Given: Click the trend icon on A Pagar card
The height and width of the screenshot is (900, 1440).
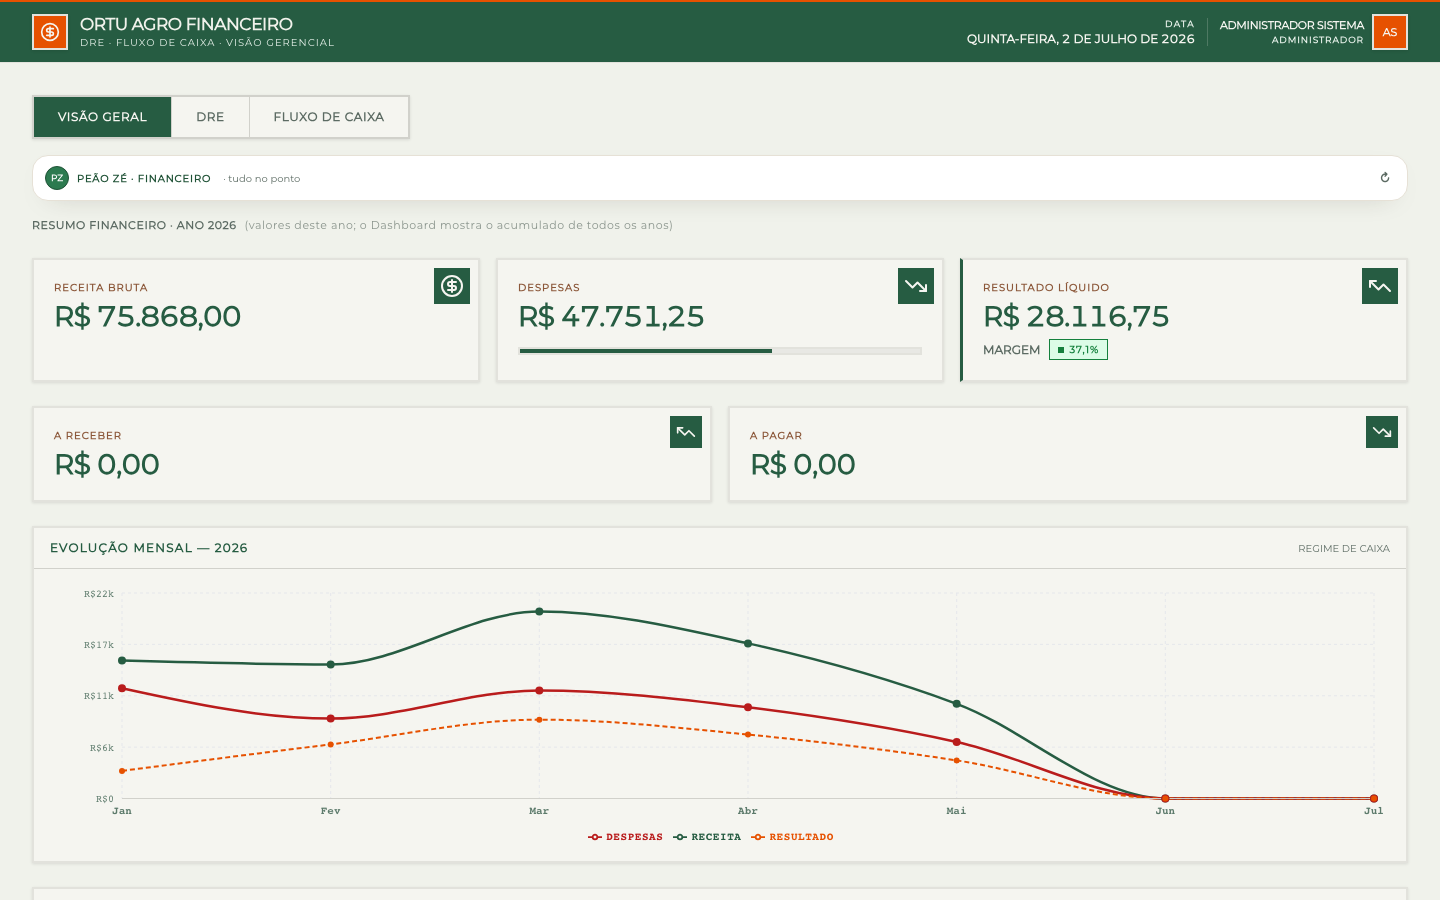Looking at the screenshot, I should point(1382,432).
